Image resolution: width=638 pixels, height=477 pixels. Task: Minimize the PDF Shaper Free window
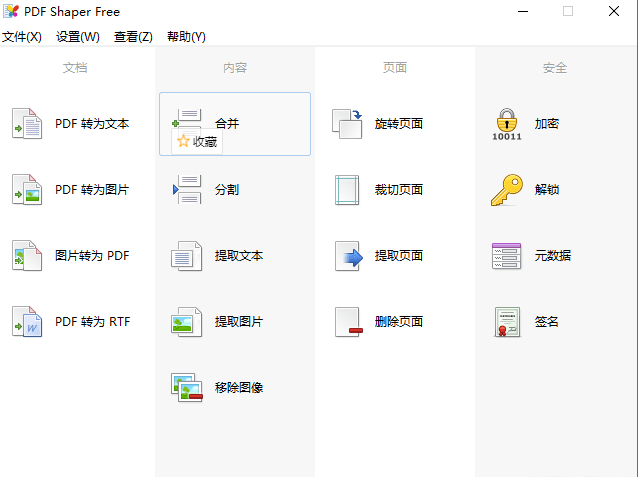tap(523, 11)
